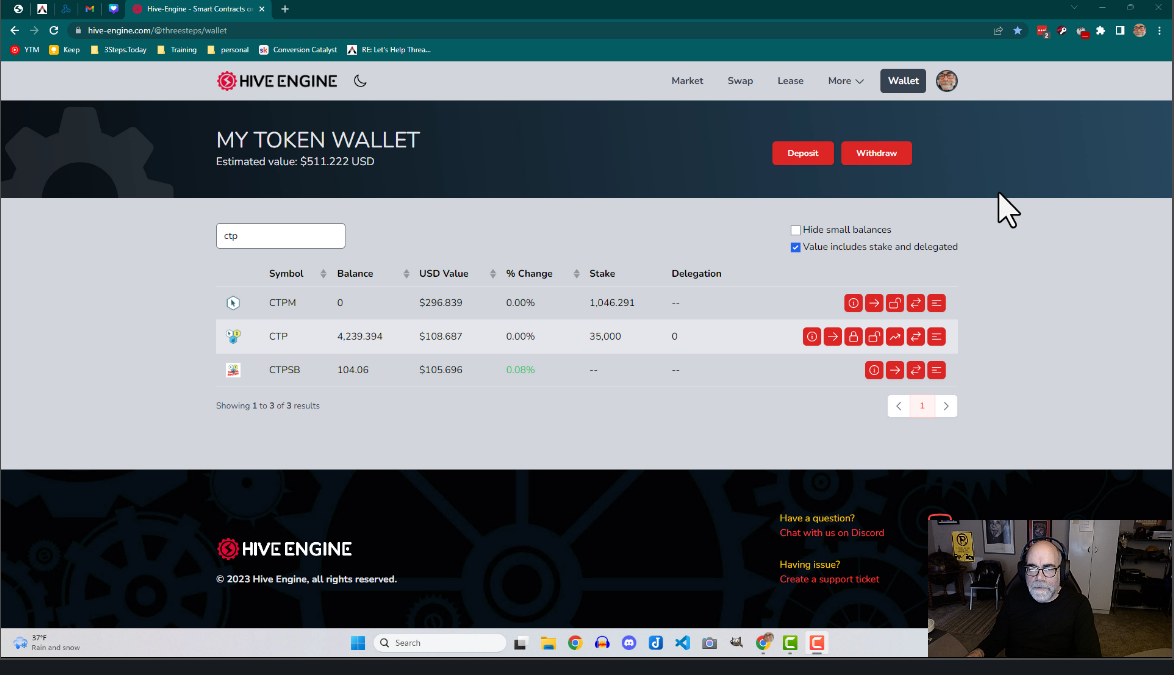Click CTPM stake value 1,046.291
The height and width of the screenshot is (675, 1174).
click(612, 303)
